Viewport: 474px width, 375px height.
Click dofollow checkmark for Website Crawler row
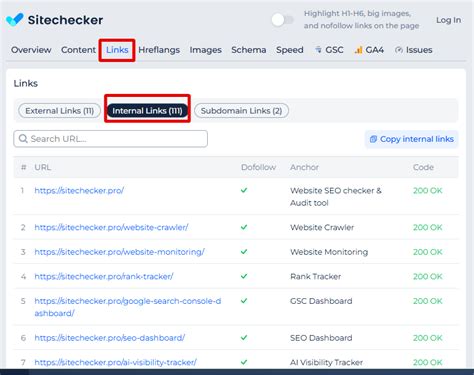pyautogui.click(x=244, y=227)
